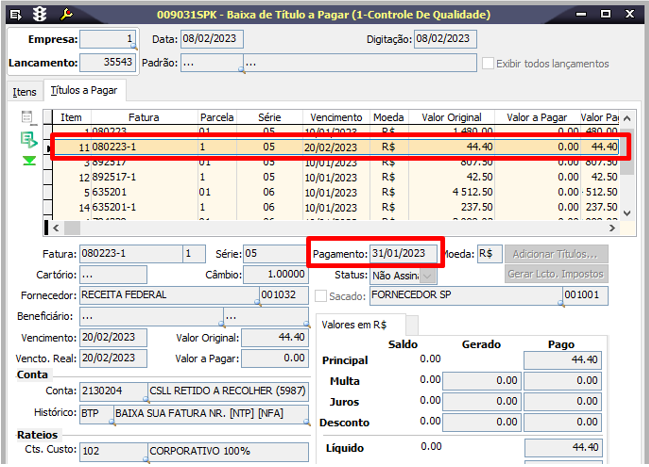
Task: Select the Títulos a Pagar tab
Action: (84, 90)
